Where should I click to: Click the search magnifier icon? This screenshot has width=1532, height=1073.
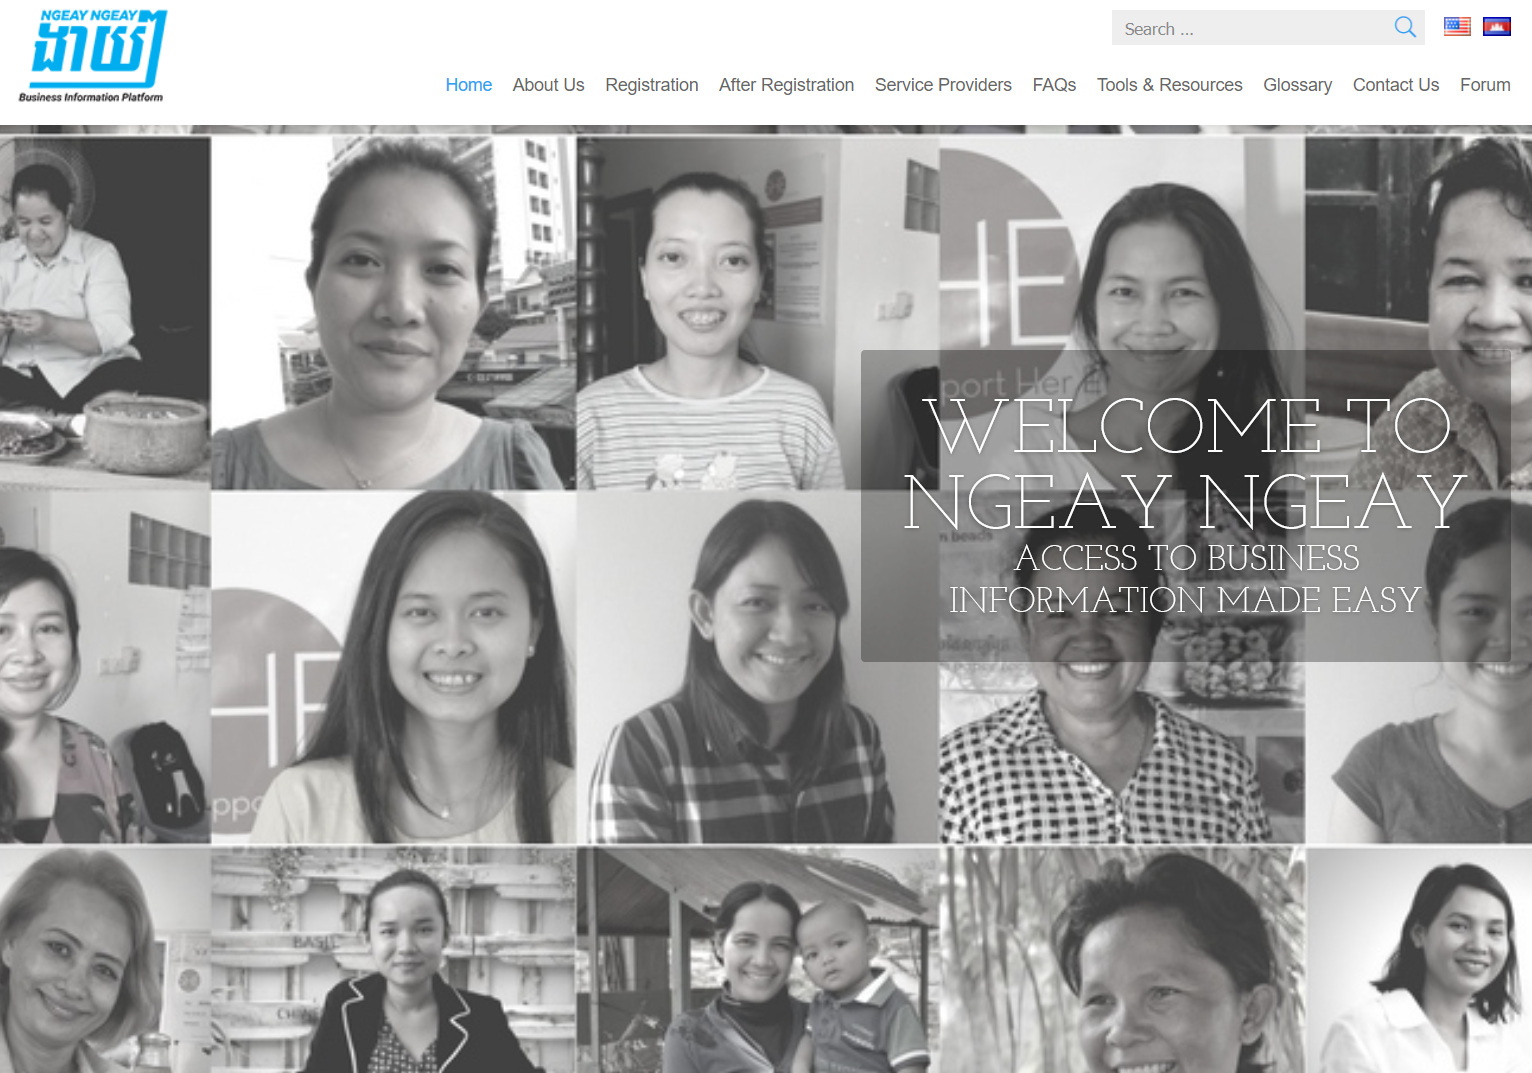point(1405,28)
